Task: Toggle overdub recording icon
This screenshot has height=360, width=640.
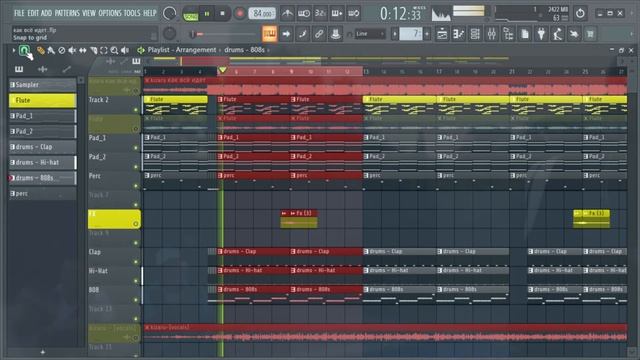Action: coord(337,13)
